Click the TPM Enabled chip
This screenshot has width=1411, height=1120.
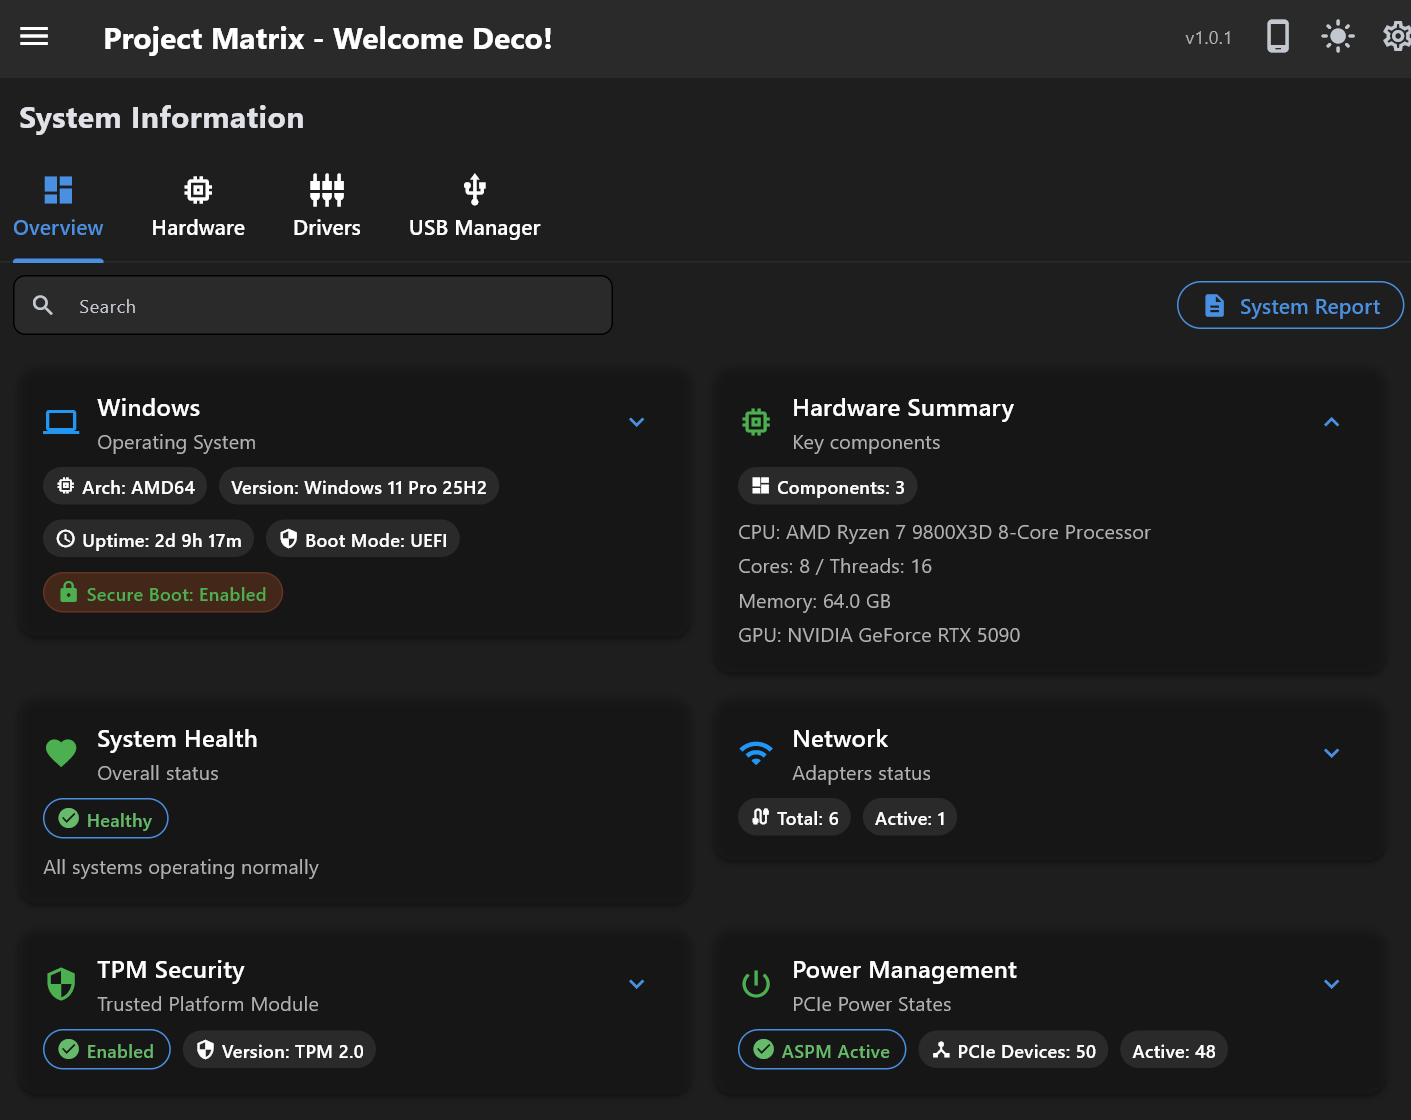coord(107,1050)
